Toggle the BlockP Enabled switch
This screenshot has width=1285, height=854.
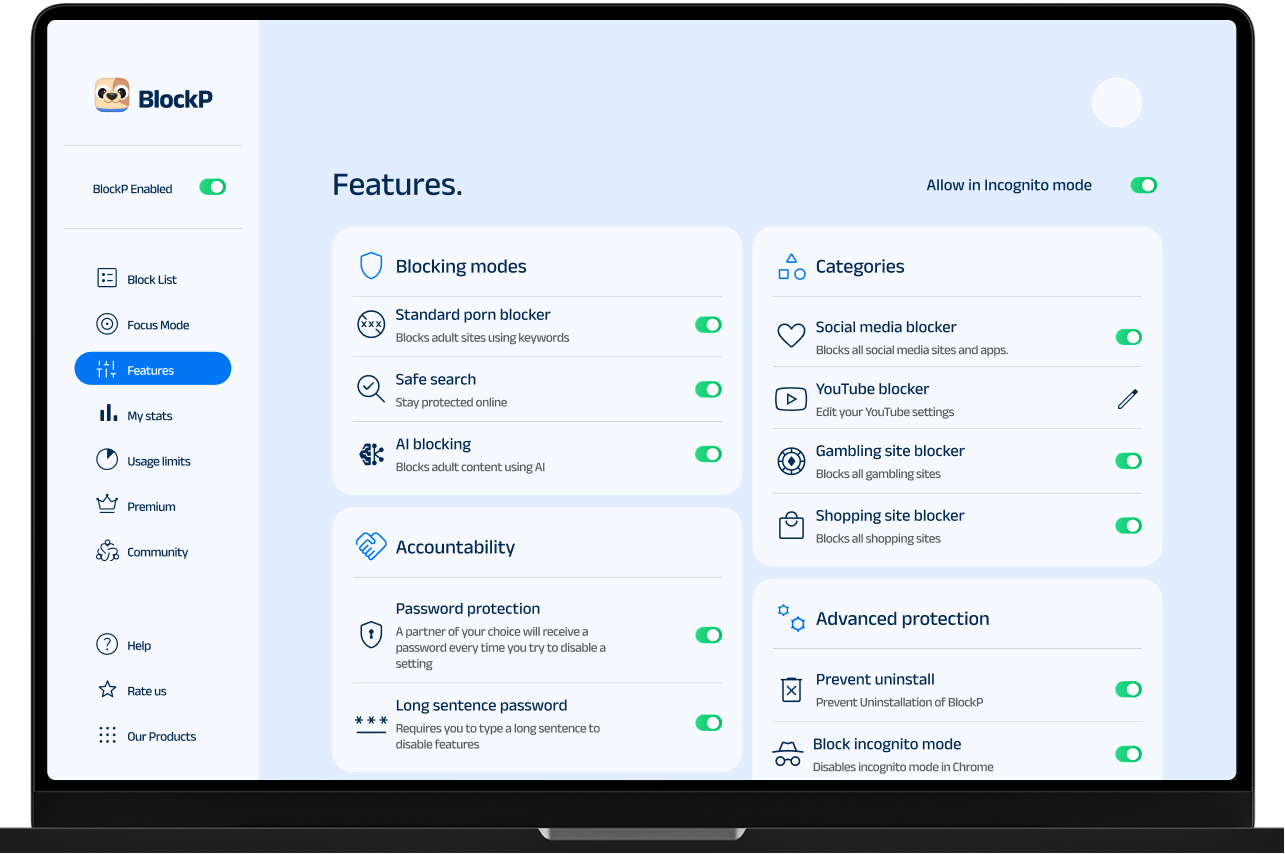[213, 187]
